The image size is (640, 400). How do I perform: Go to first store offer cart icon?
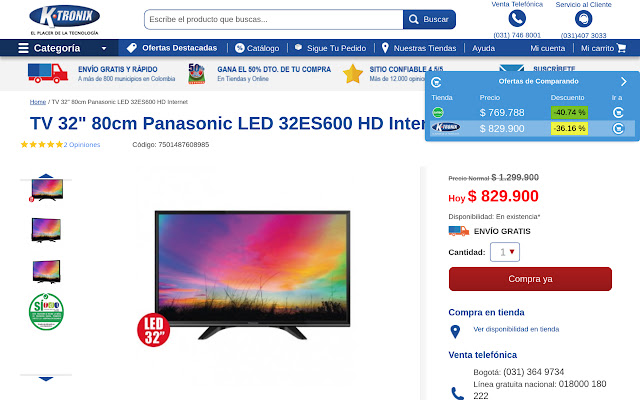[x=618, y=112]
